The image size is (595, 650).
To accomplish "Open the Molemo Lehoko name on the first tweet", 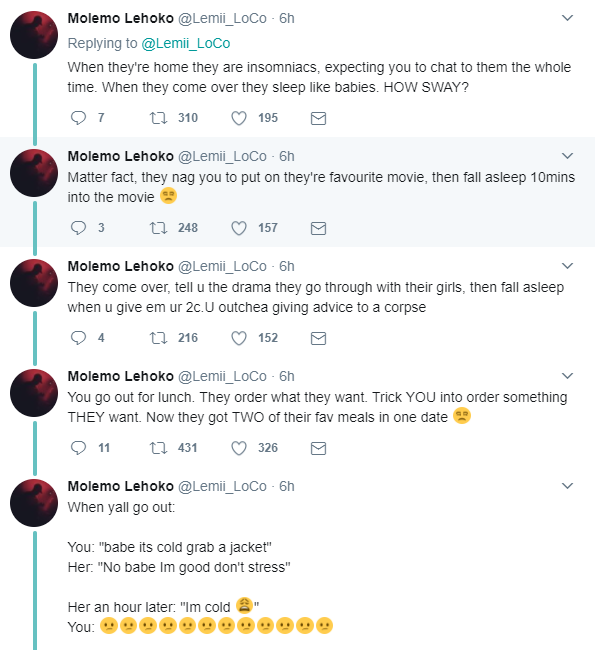I will [x=121, y=18].
